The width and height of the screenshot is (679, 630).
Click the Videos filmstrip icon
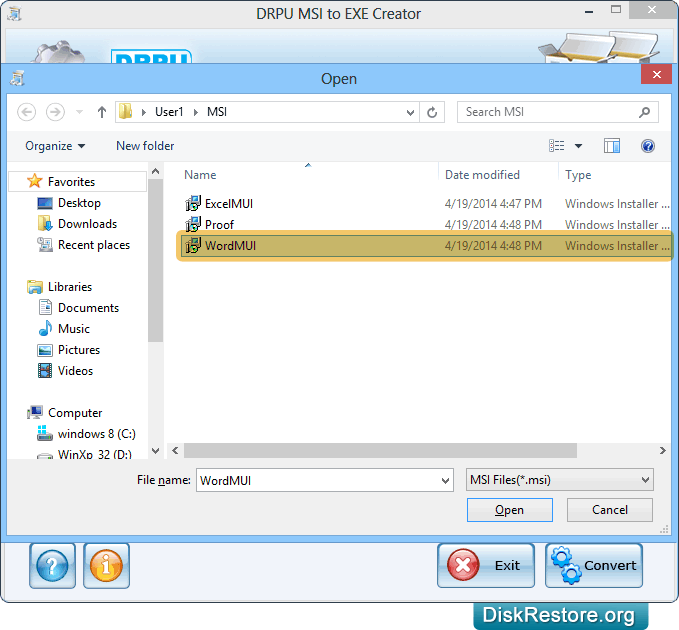click(45, 371)
